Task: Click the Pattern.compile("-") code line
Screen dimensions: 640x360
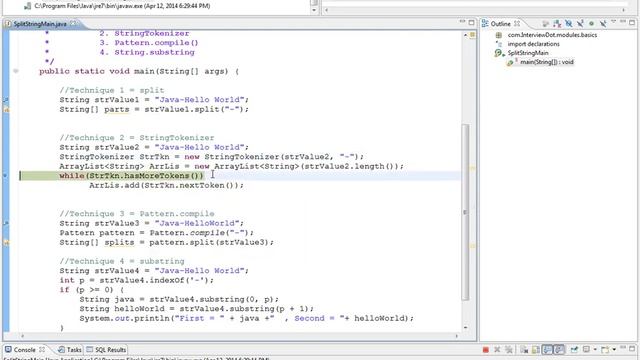Action: [x=156, y=233]
